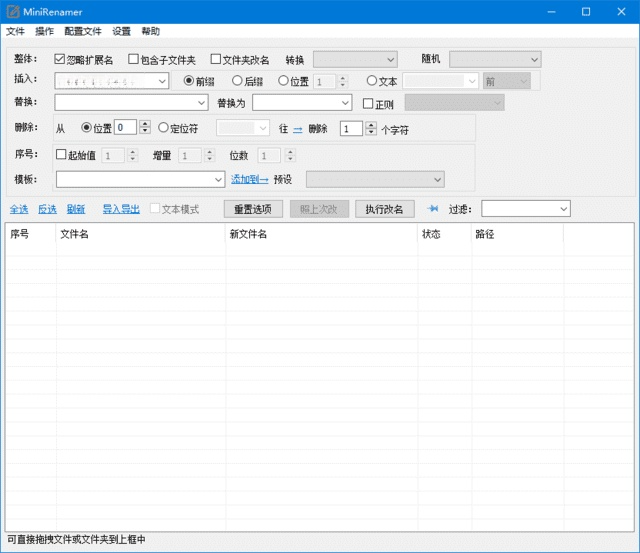This screenshot has width=640, height=553.
Task: Click the 序号 column header
Action: coord(31,234)
